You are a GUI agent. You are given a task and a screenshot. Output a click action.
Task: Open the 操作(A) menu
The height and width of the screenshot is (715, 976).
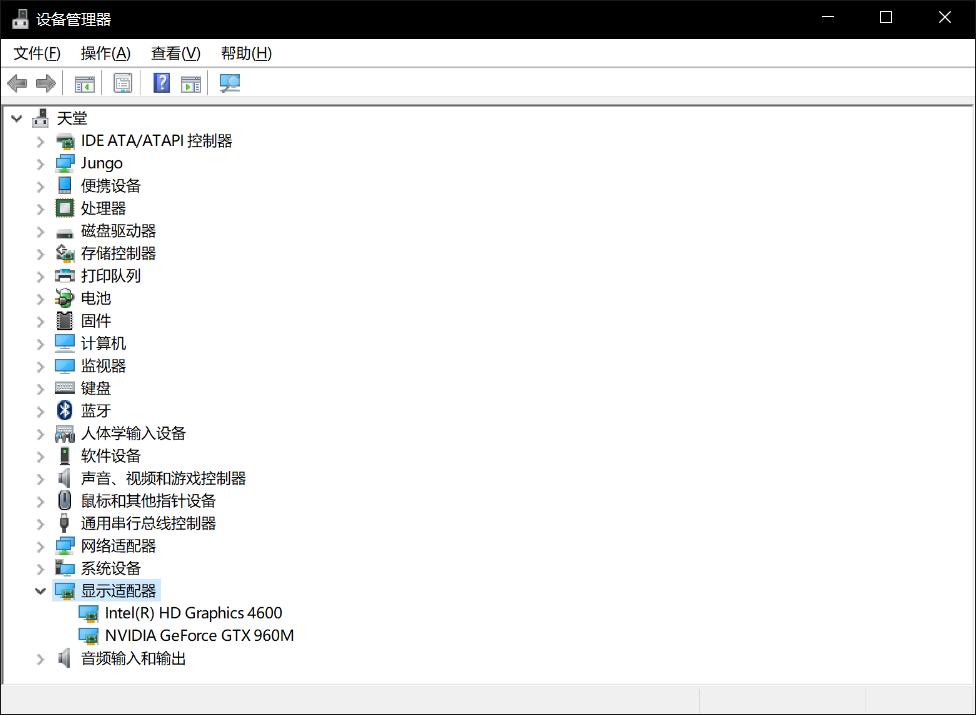(105, 54)
